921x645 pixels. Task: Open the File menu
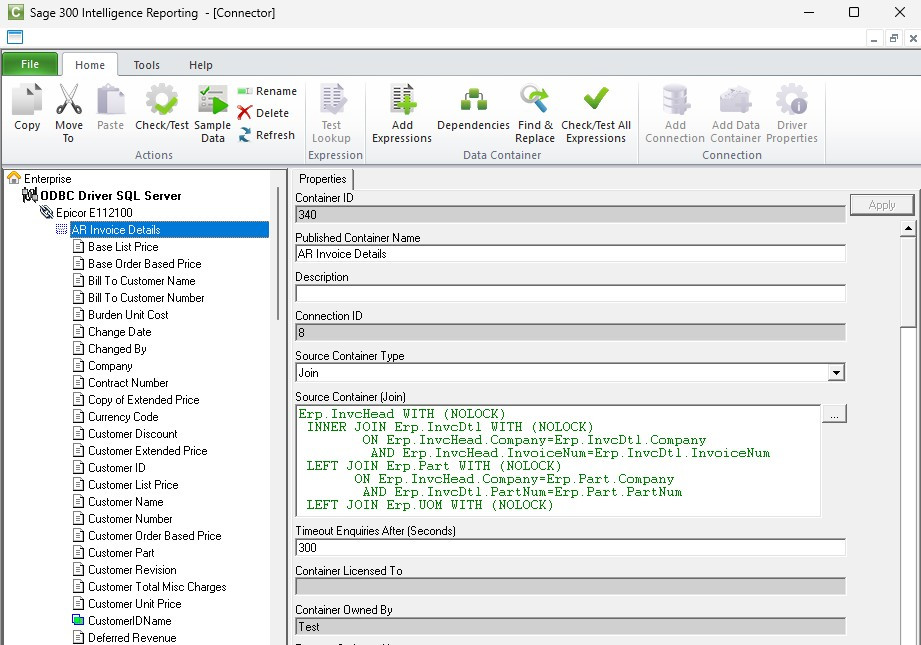(x=30, y=64)
